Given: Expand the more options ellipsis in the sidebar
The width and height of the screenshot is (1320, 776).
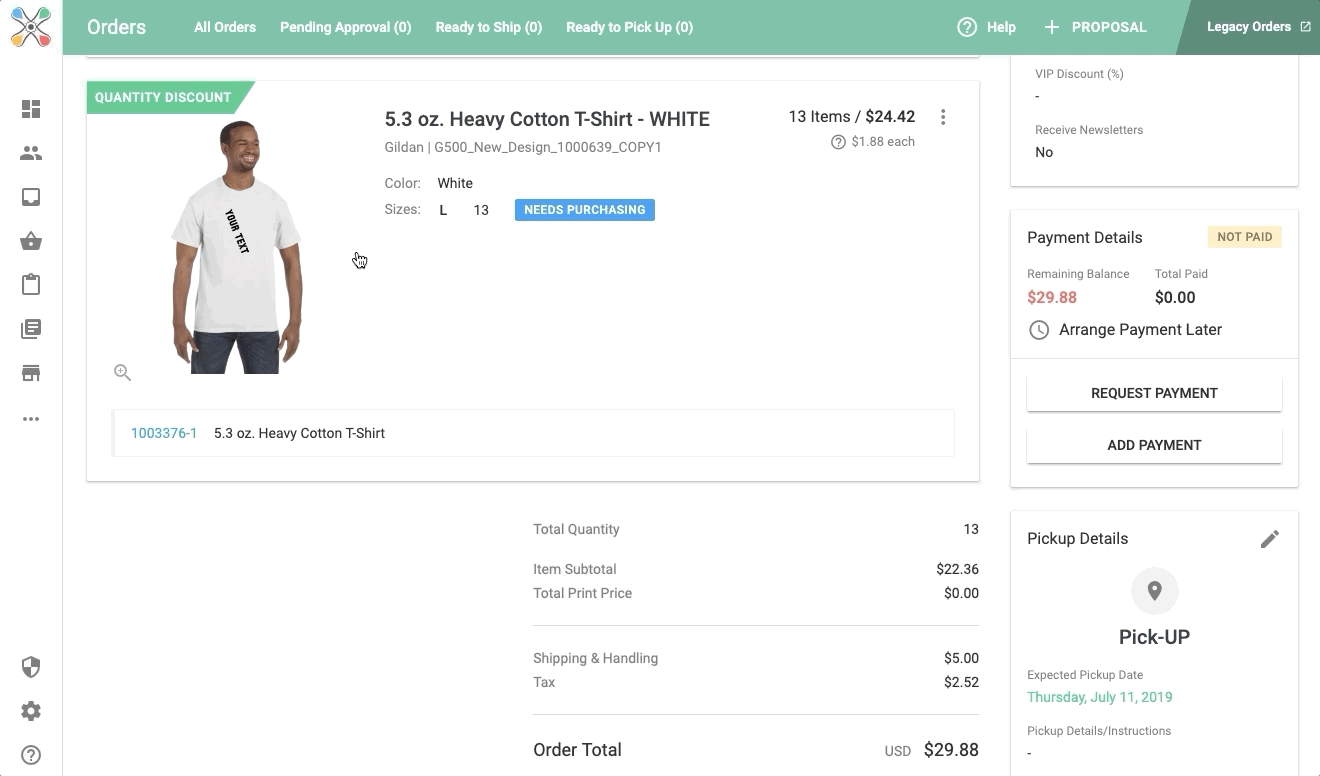Looking at the screenshot, I should coord(31,418).
